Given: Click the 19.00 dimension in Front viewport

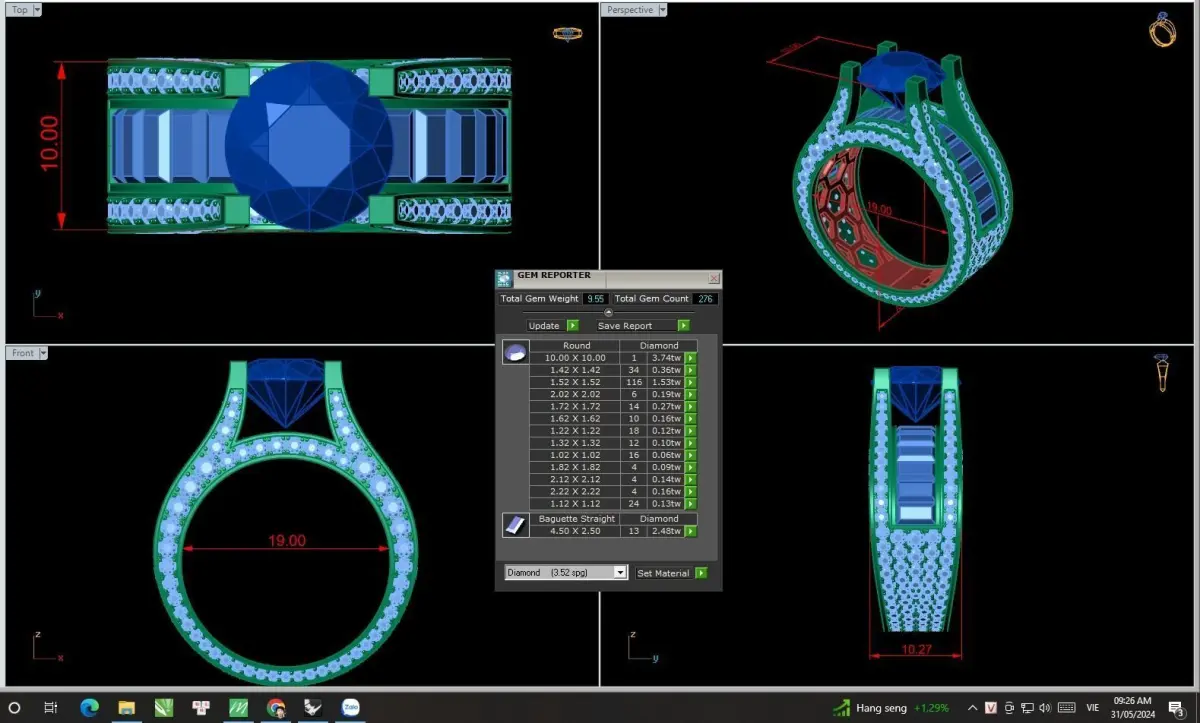Looking at the screenshot, I should (x=286, y=540).
